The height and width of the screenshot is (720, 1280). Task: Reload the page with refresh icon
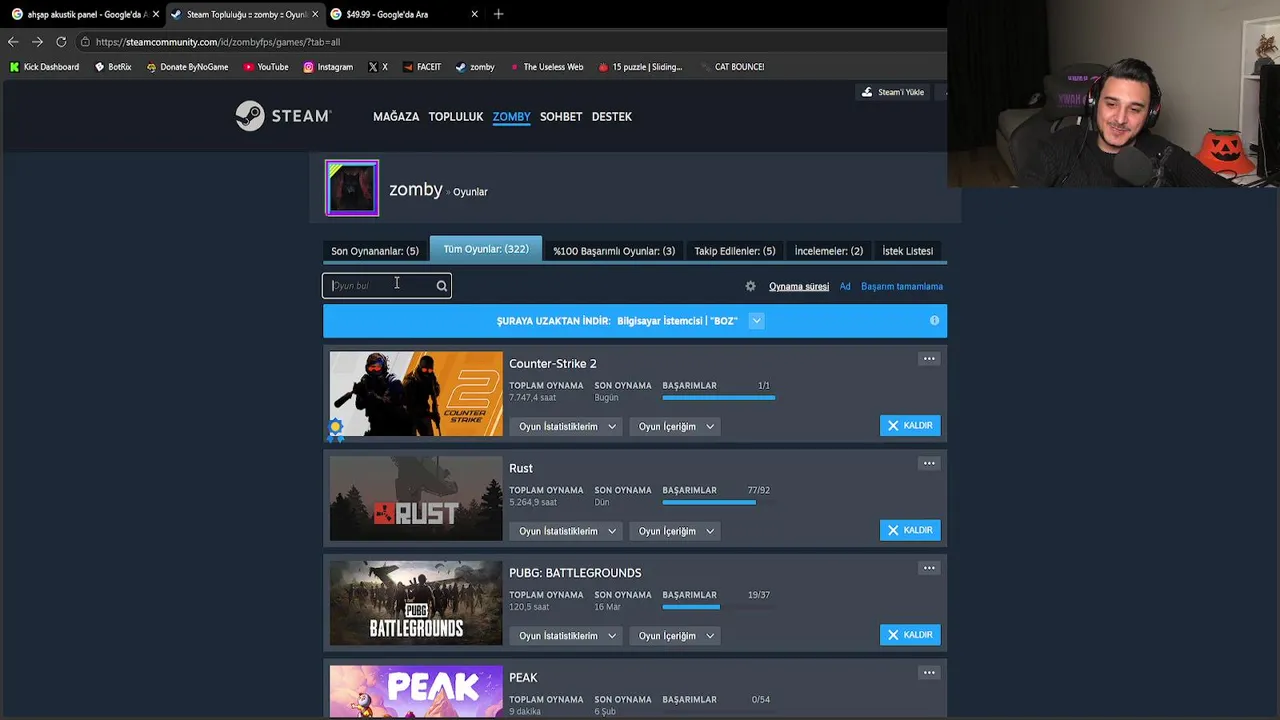(61, 42)
